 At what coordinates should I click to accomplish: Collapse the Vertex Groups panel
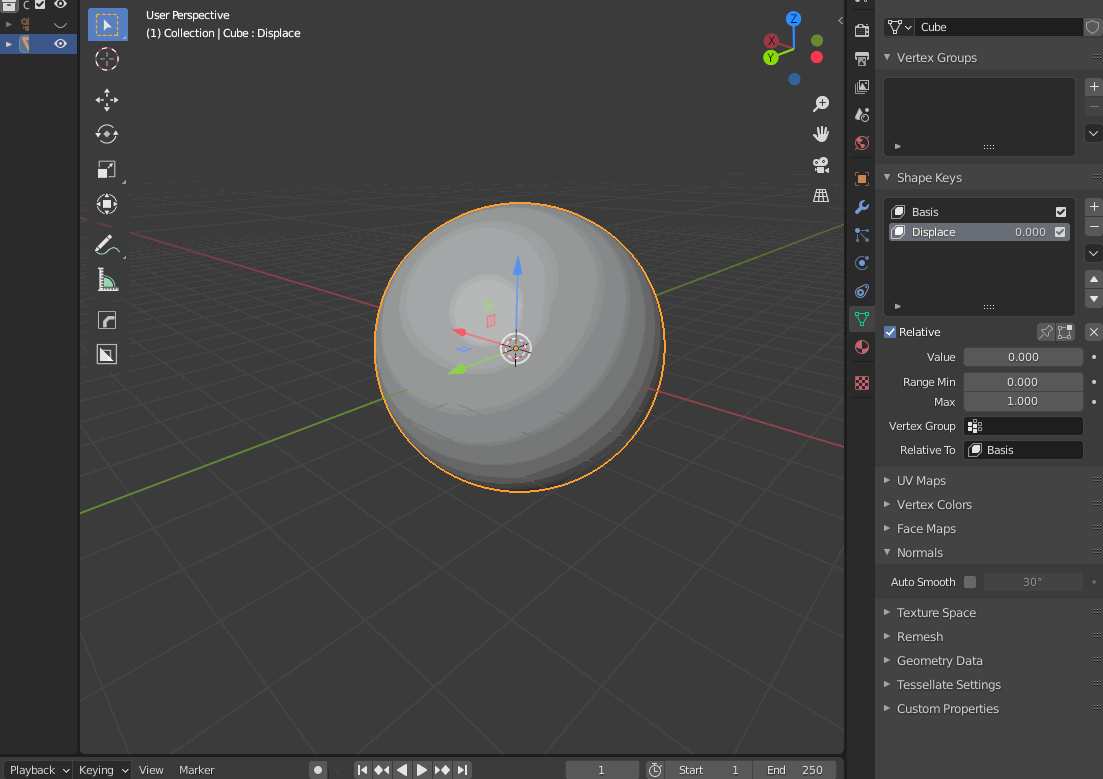pos(887,58)
